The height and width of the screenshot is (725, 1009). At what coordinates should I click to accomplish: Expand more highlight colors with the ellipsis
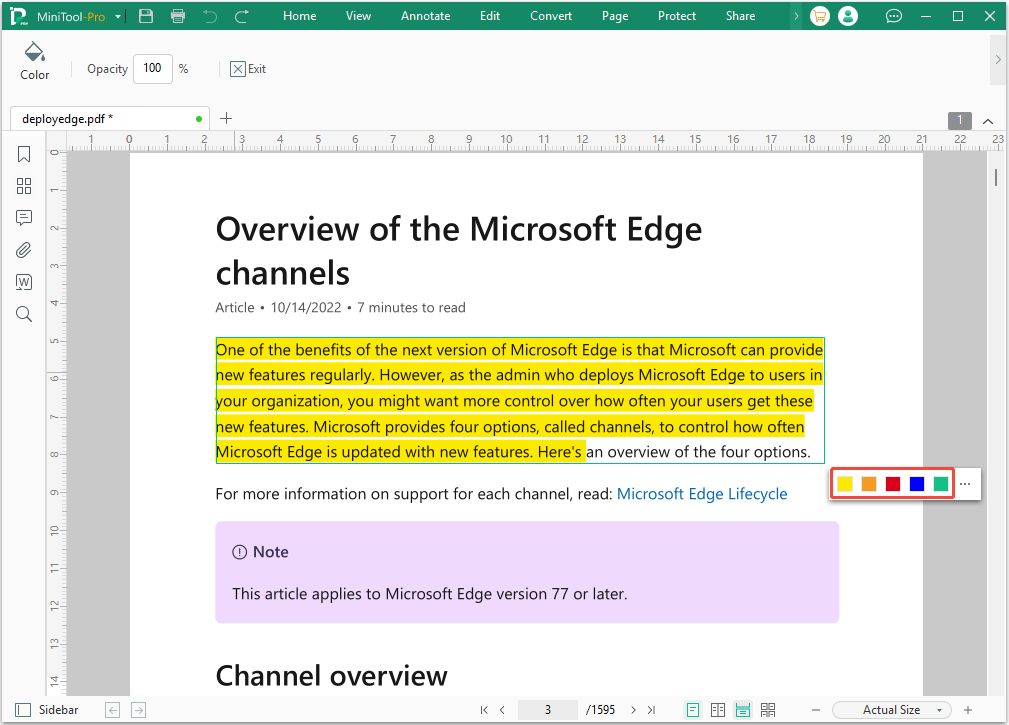point(965,483)
